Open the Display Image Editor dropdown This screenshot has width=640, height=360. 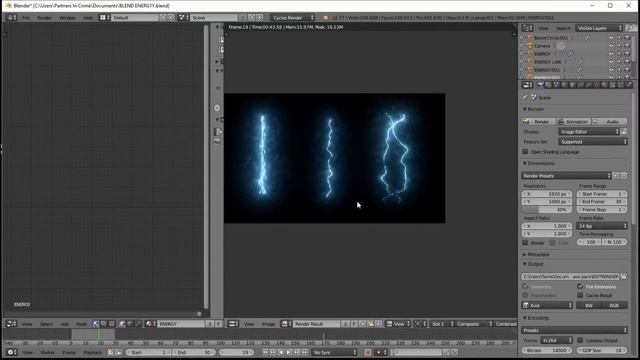pyautogui.click(x=589, y=132)
